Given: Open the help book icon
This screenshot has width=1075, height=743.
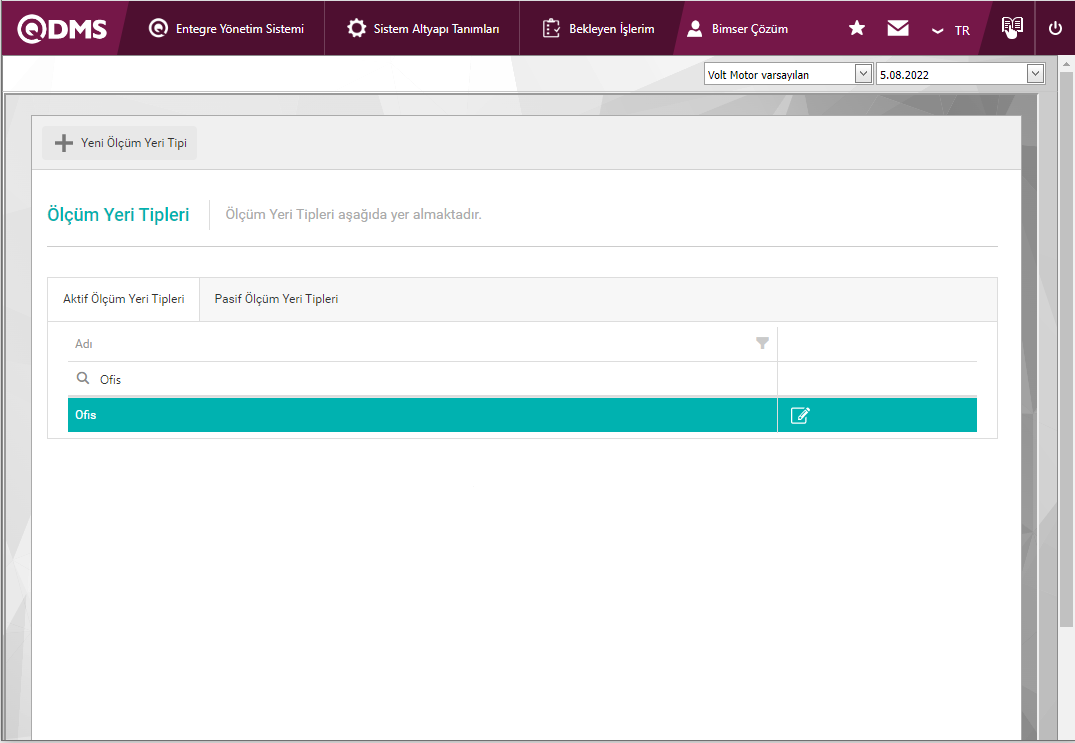Looking at the screenshot, I should coord(1012,28).
